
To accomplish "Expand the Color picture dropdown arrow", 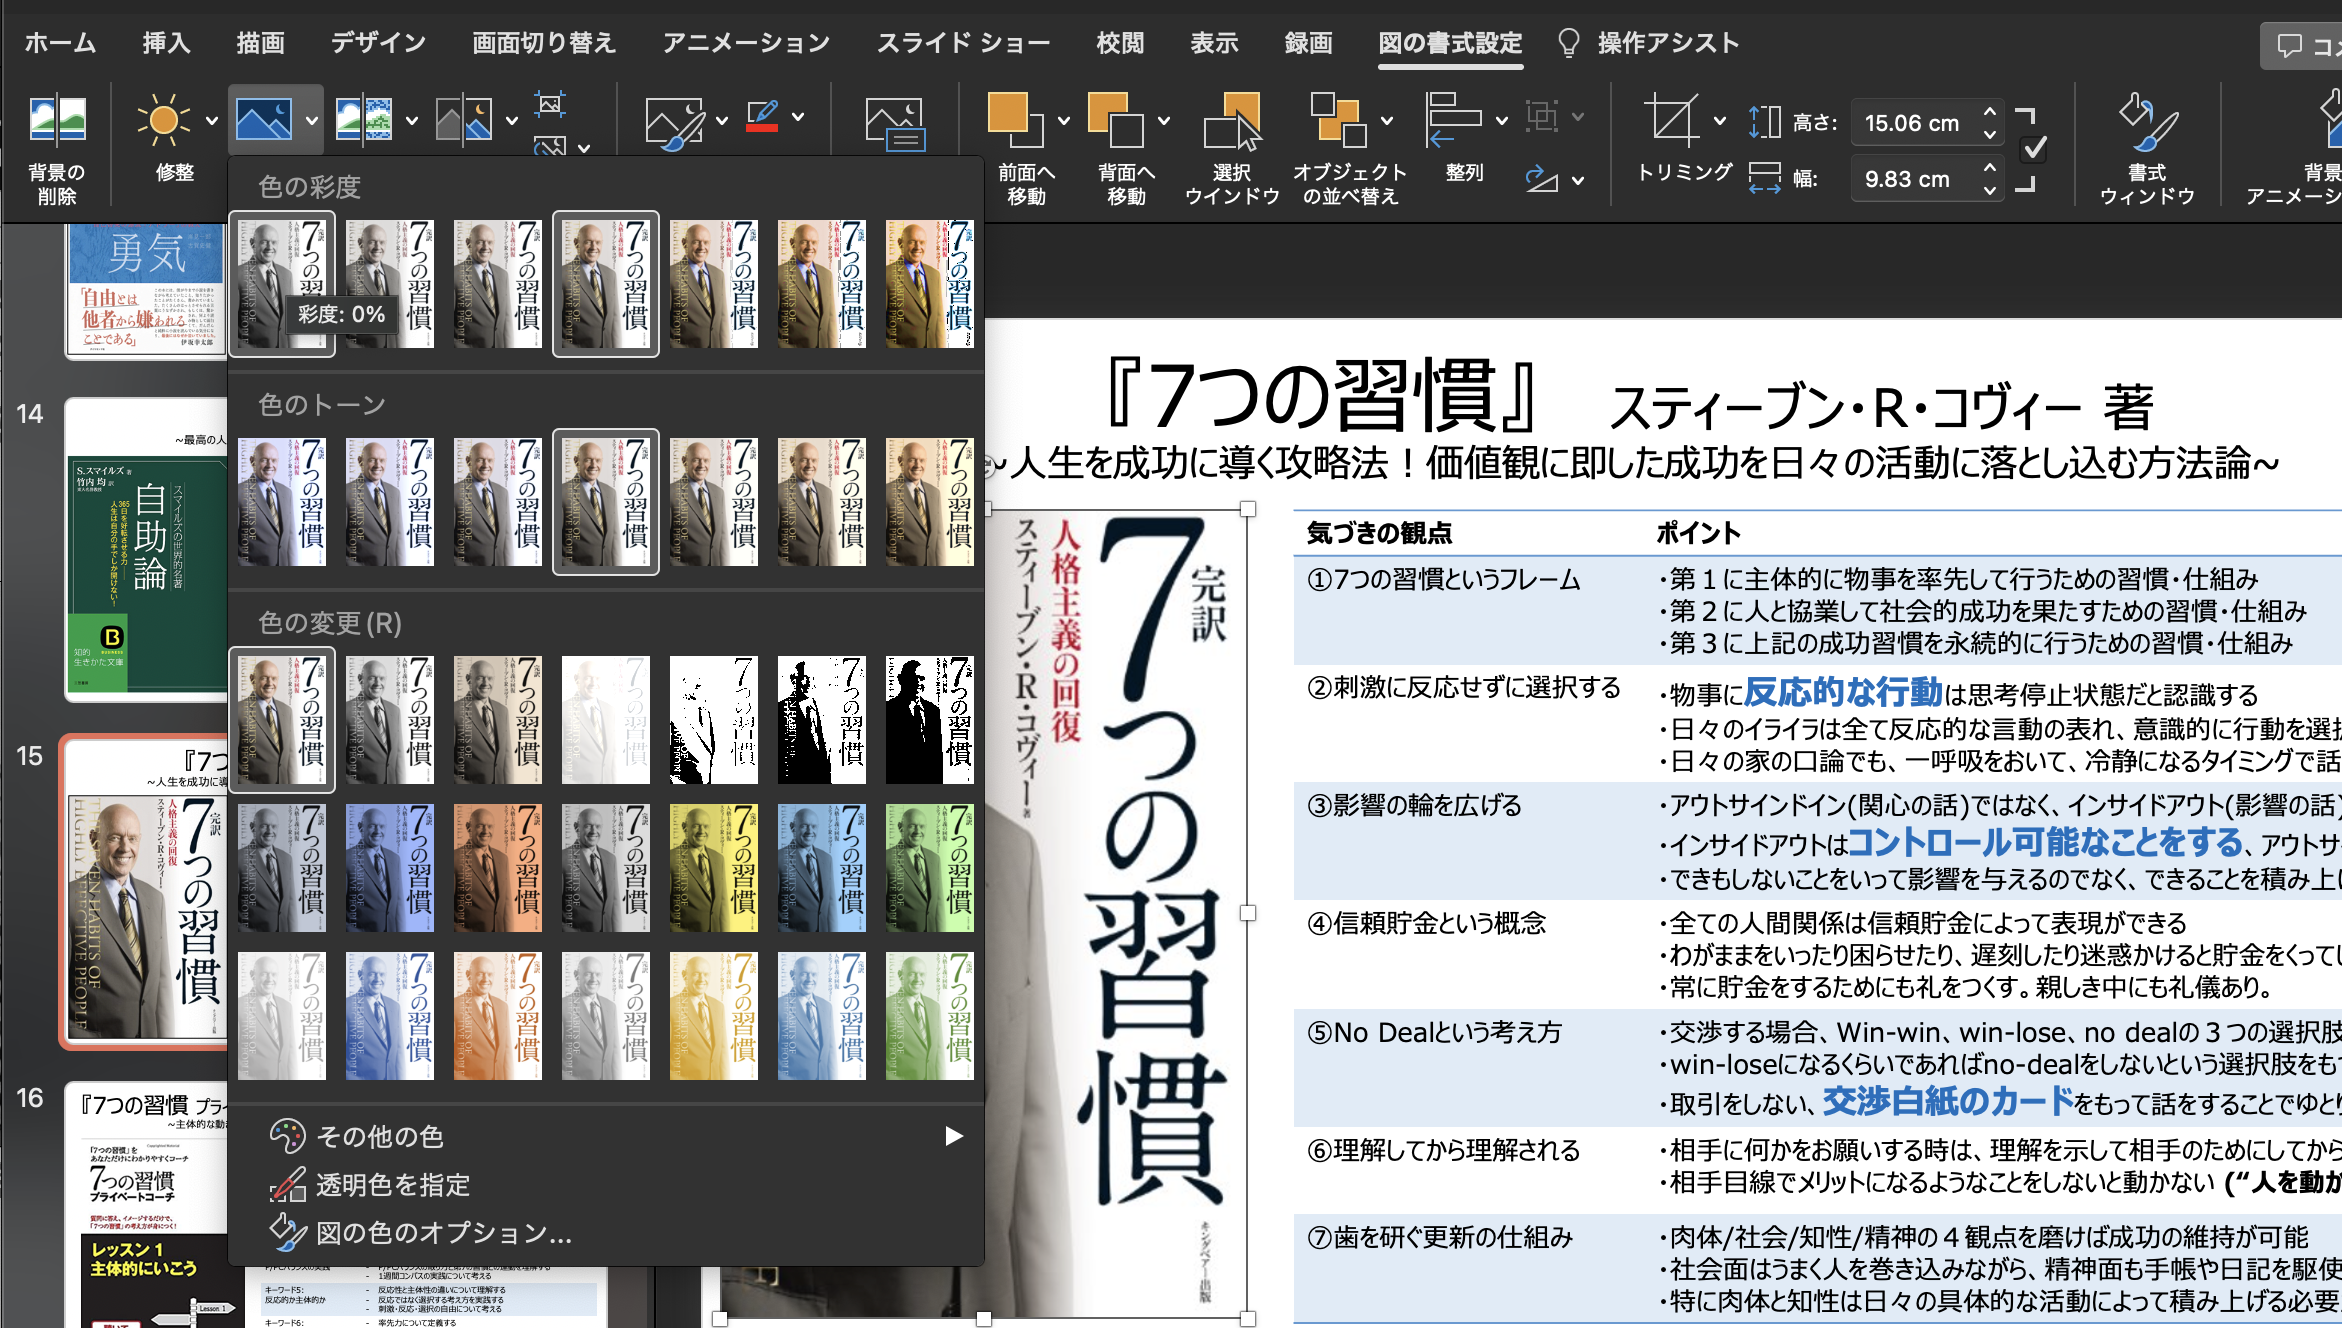I will tap(312, 121).
